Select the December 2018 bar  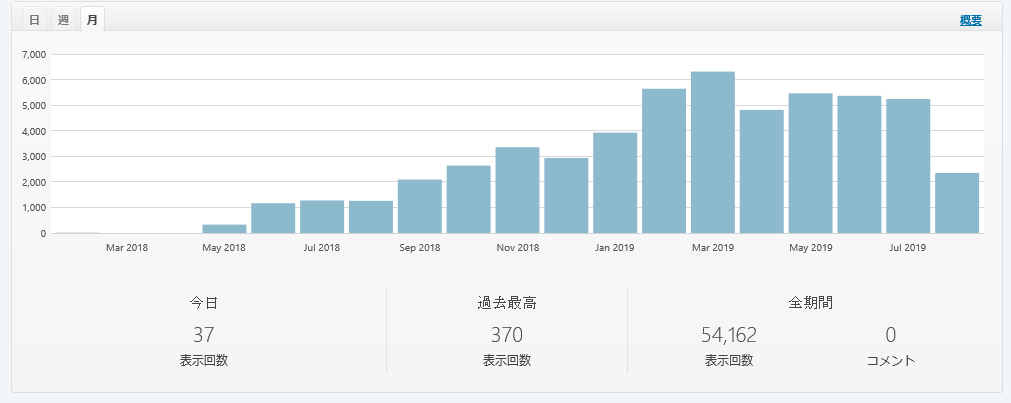coord(566,195)
